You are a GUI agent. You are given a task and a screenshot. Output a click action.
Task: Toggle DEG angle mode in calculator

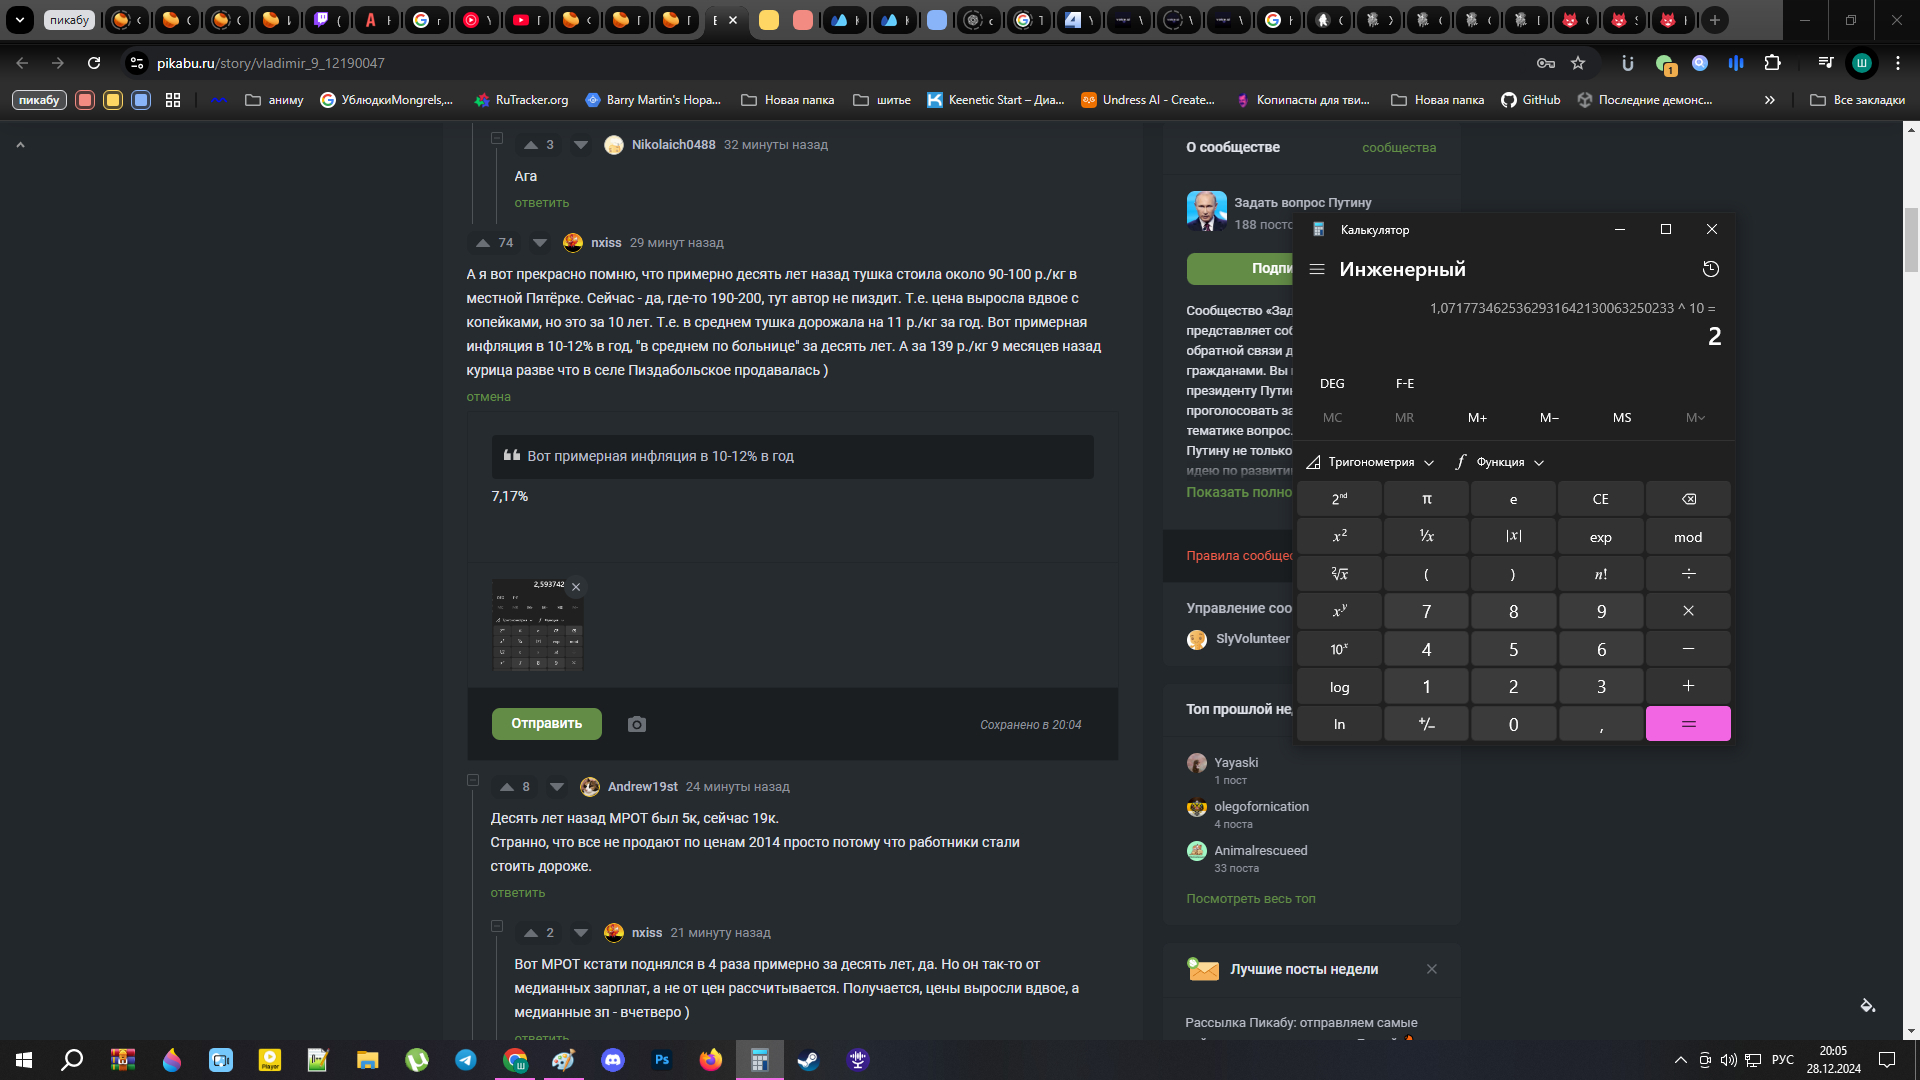coord(1332,384)
